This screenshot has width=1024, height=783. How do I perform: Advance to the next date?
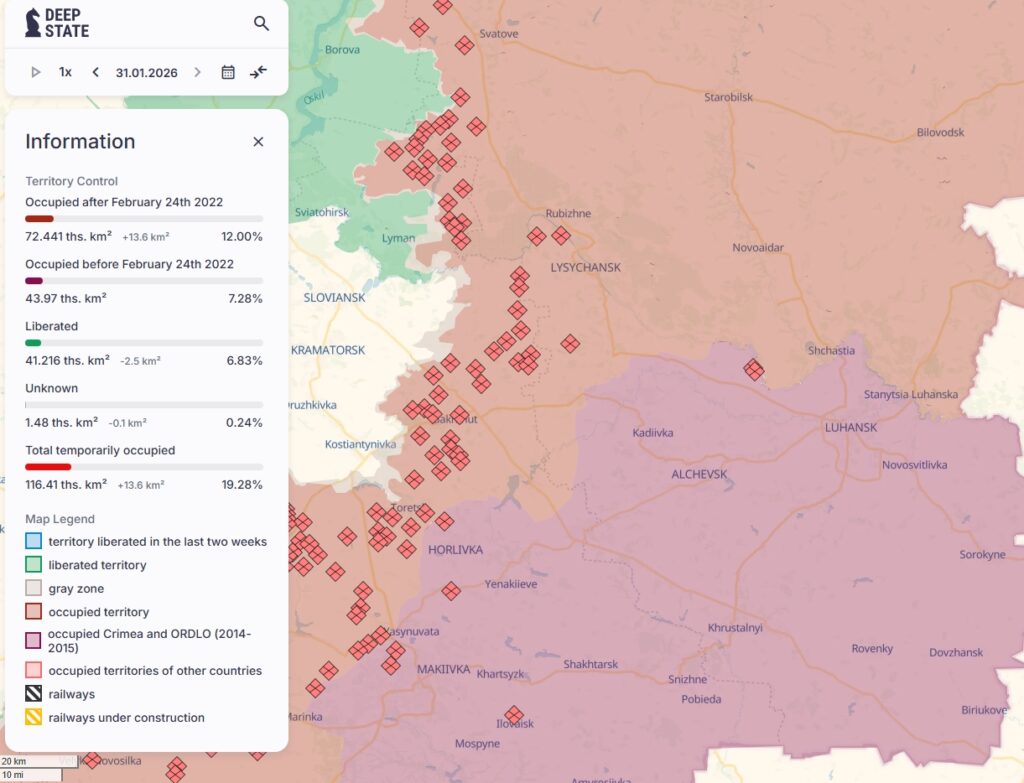198,72
